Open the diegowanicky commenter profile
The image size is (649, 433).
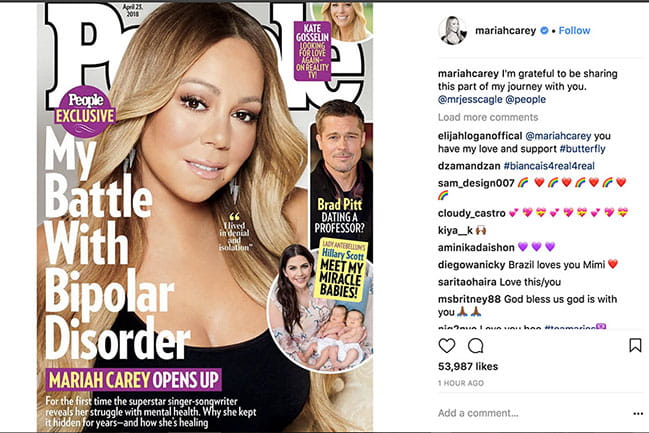click(x=471, y=265)
